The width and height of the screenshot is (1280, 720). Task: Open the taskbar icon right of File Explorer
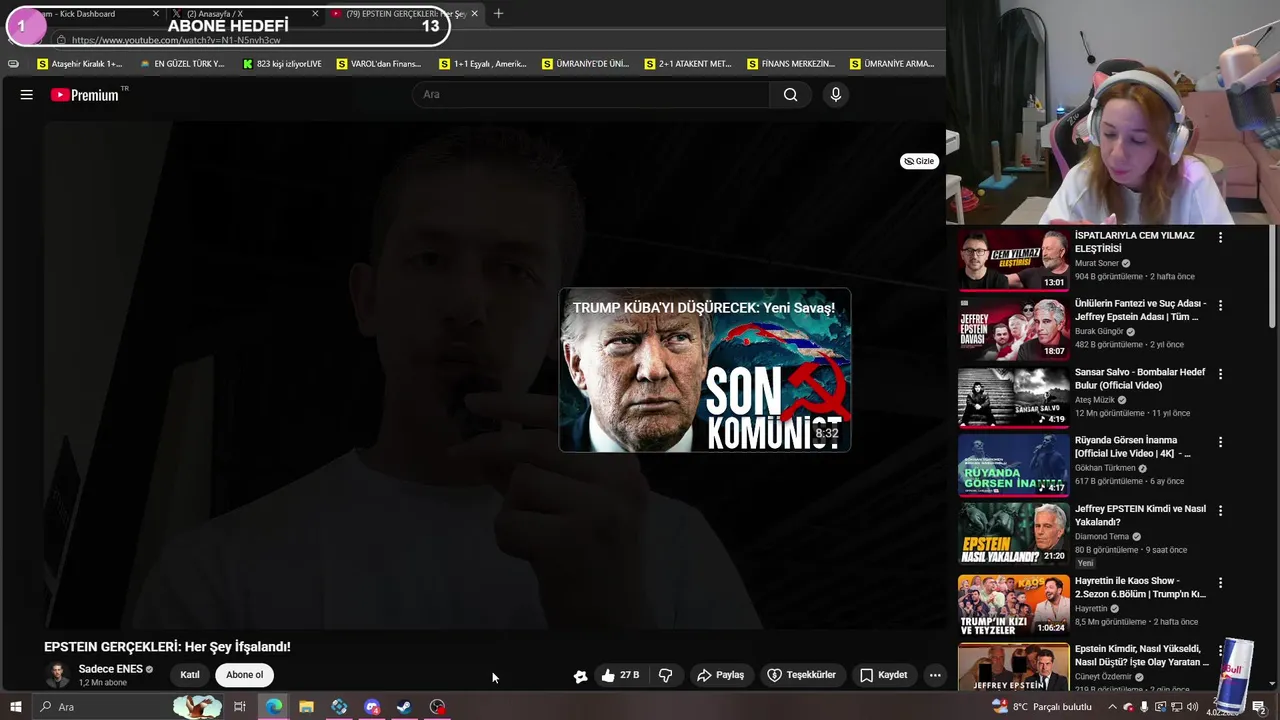(339, 707)
